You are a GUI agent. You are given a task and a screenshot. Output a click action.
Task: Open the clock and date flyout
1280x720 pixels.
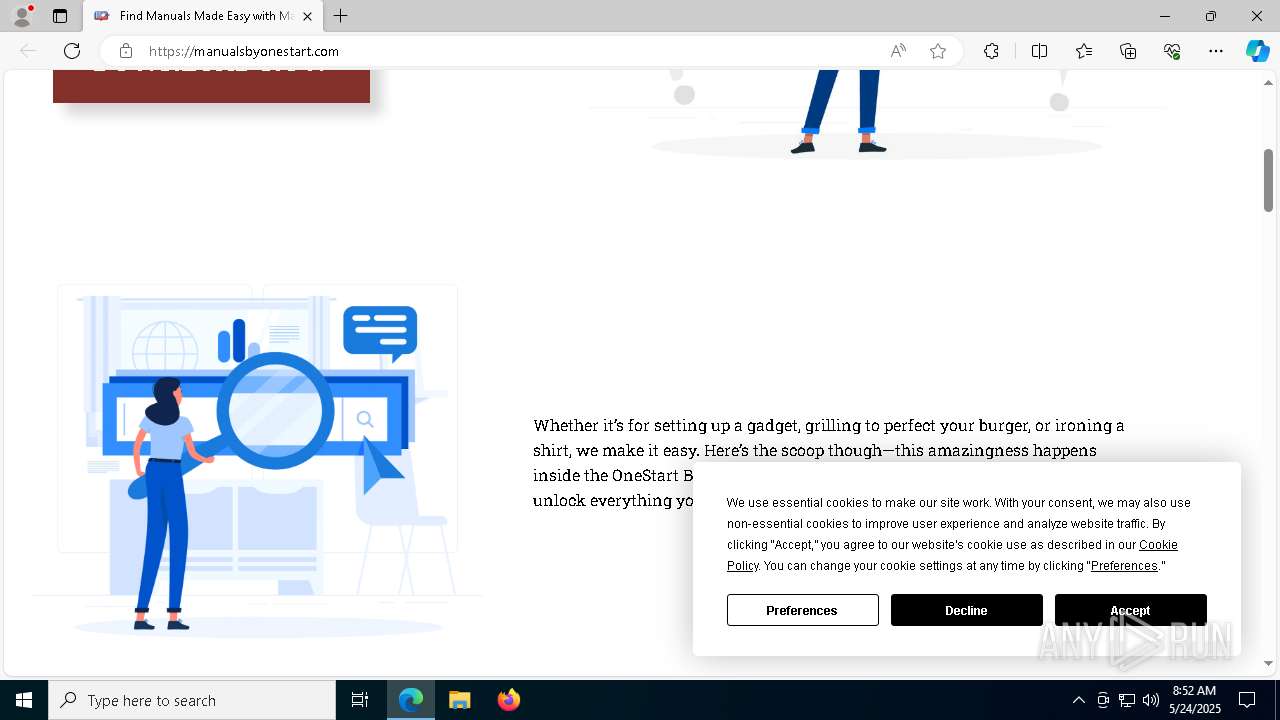coord(1195,700)
